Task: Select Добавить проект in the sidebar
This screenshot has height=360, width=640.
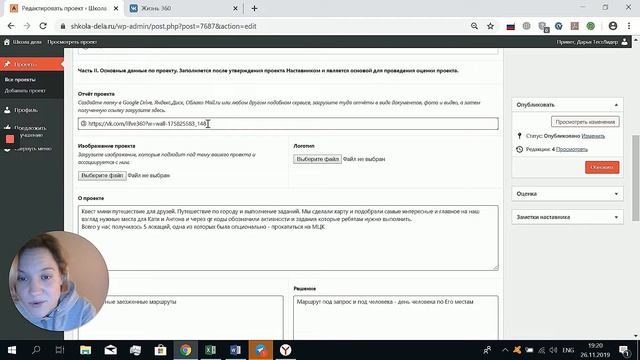Action: (25, 91)
